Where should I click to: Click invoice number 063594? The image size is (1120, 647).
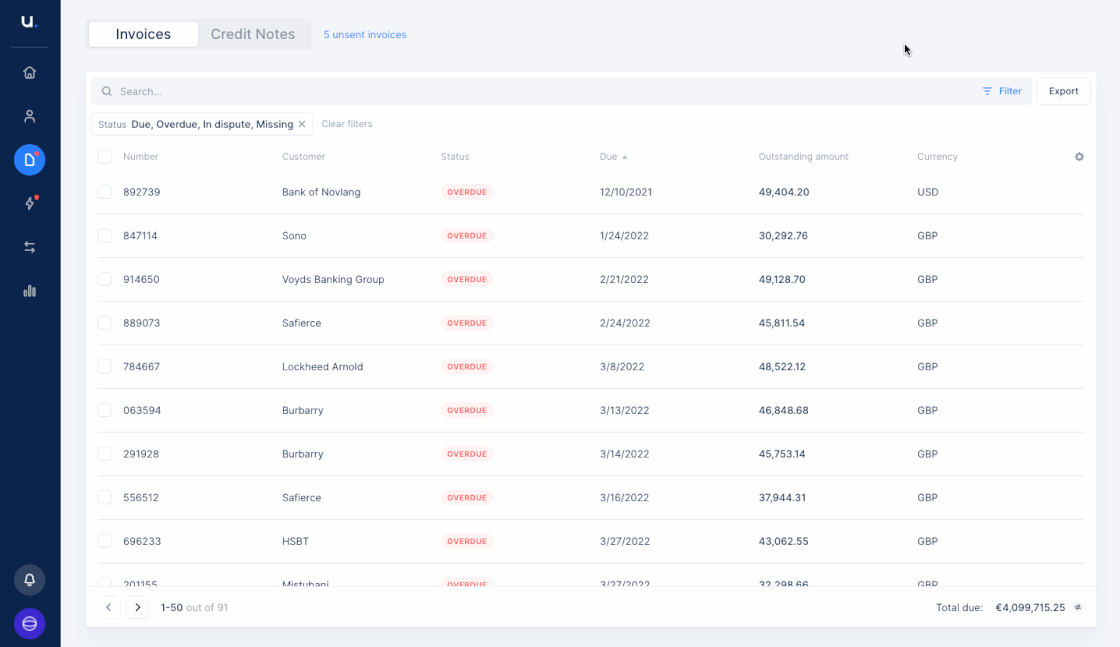point(142,410)
